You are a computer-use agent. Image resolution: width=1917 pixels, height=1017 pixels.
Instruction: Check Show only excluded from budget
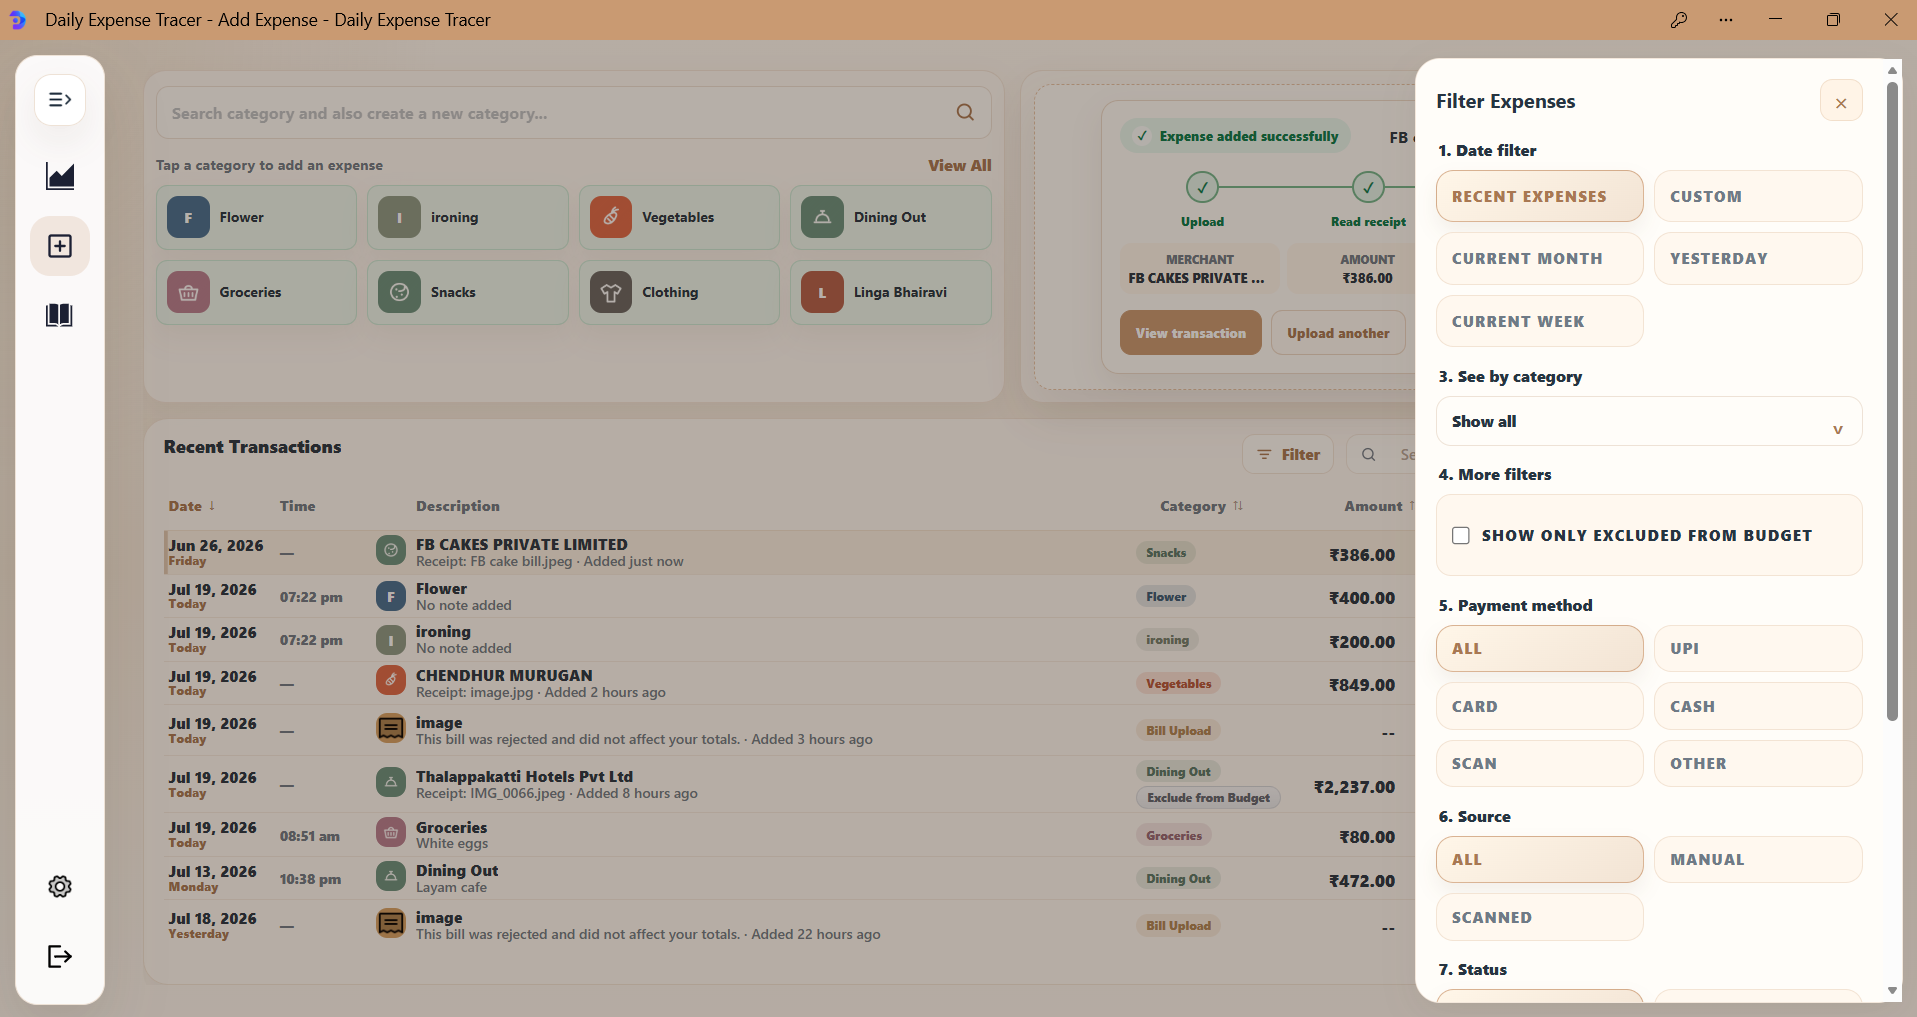(x=1461, y=536)
